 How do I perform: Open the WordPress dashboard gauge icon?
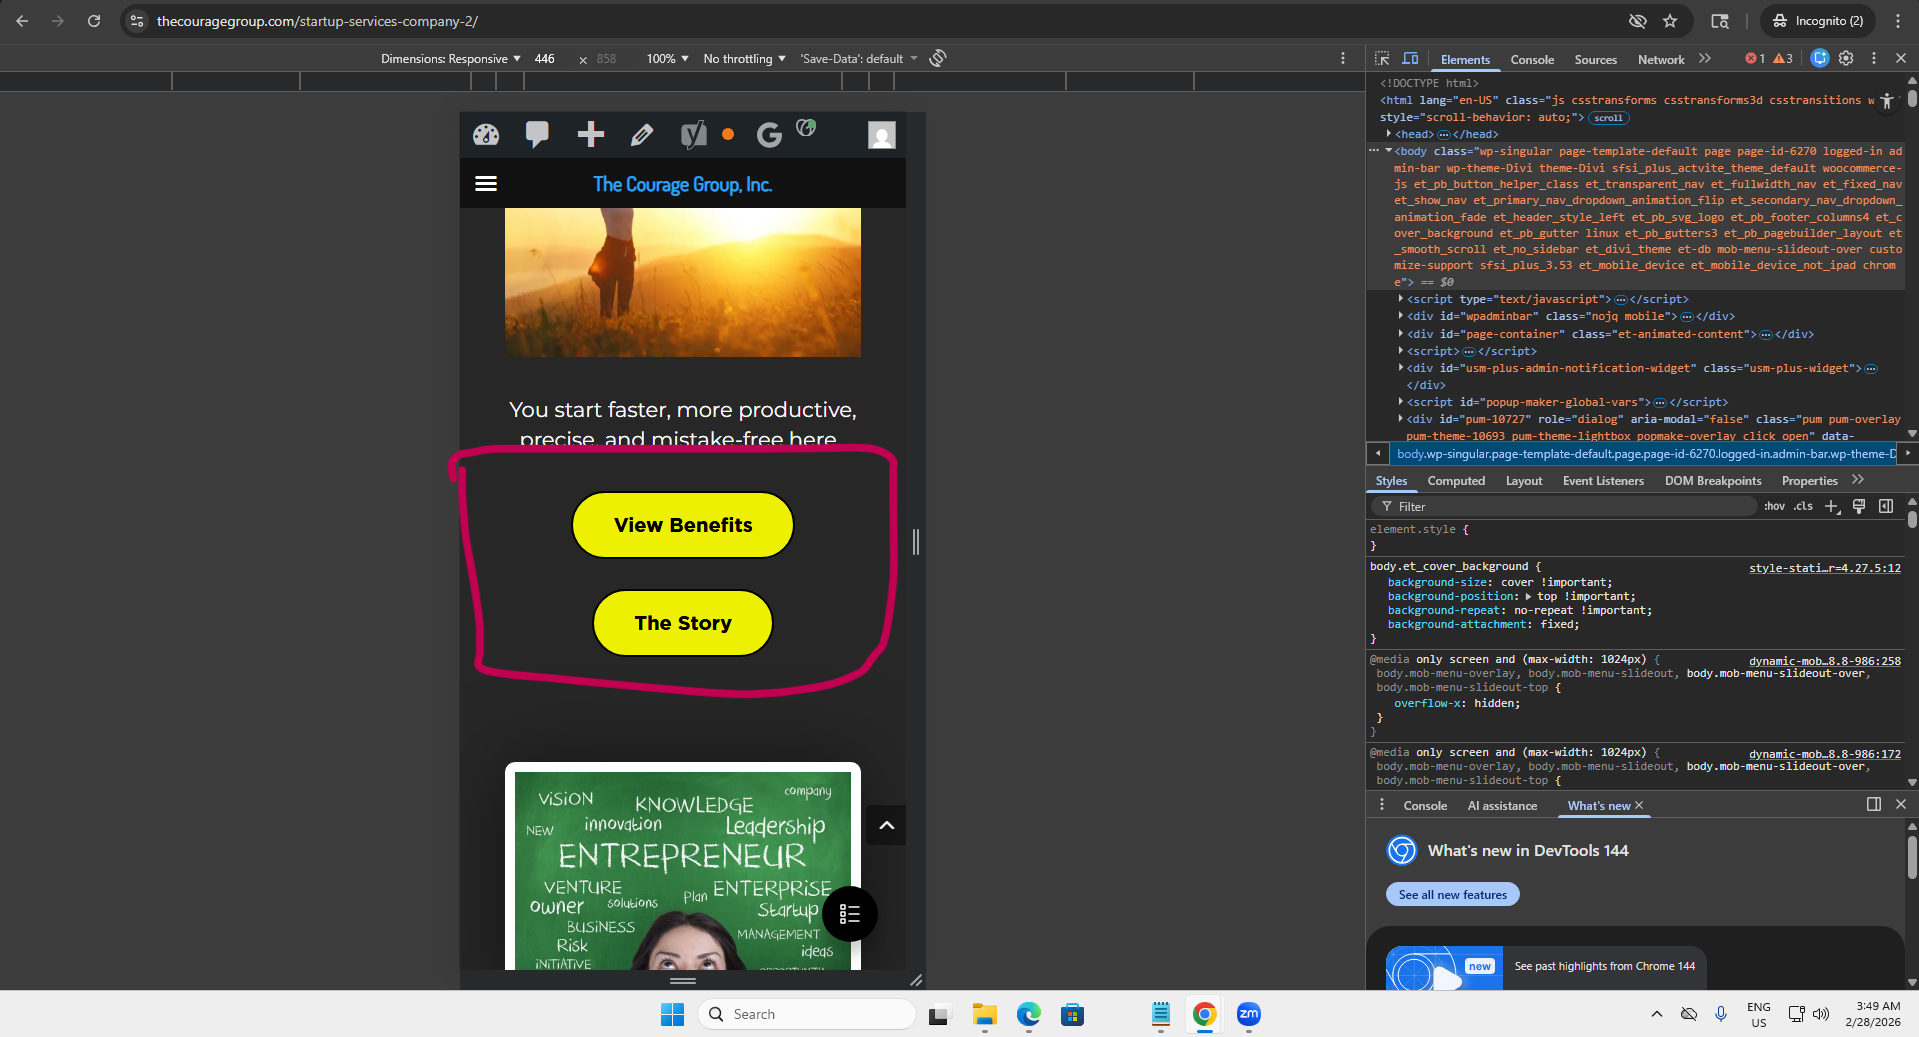click(486, 135)
